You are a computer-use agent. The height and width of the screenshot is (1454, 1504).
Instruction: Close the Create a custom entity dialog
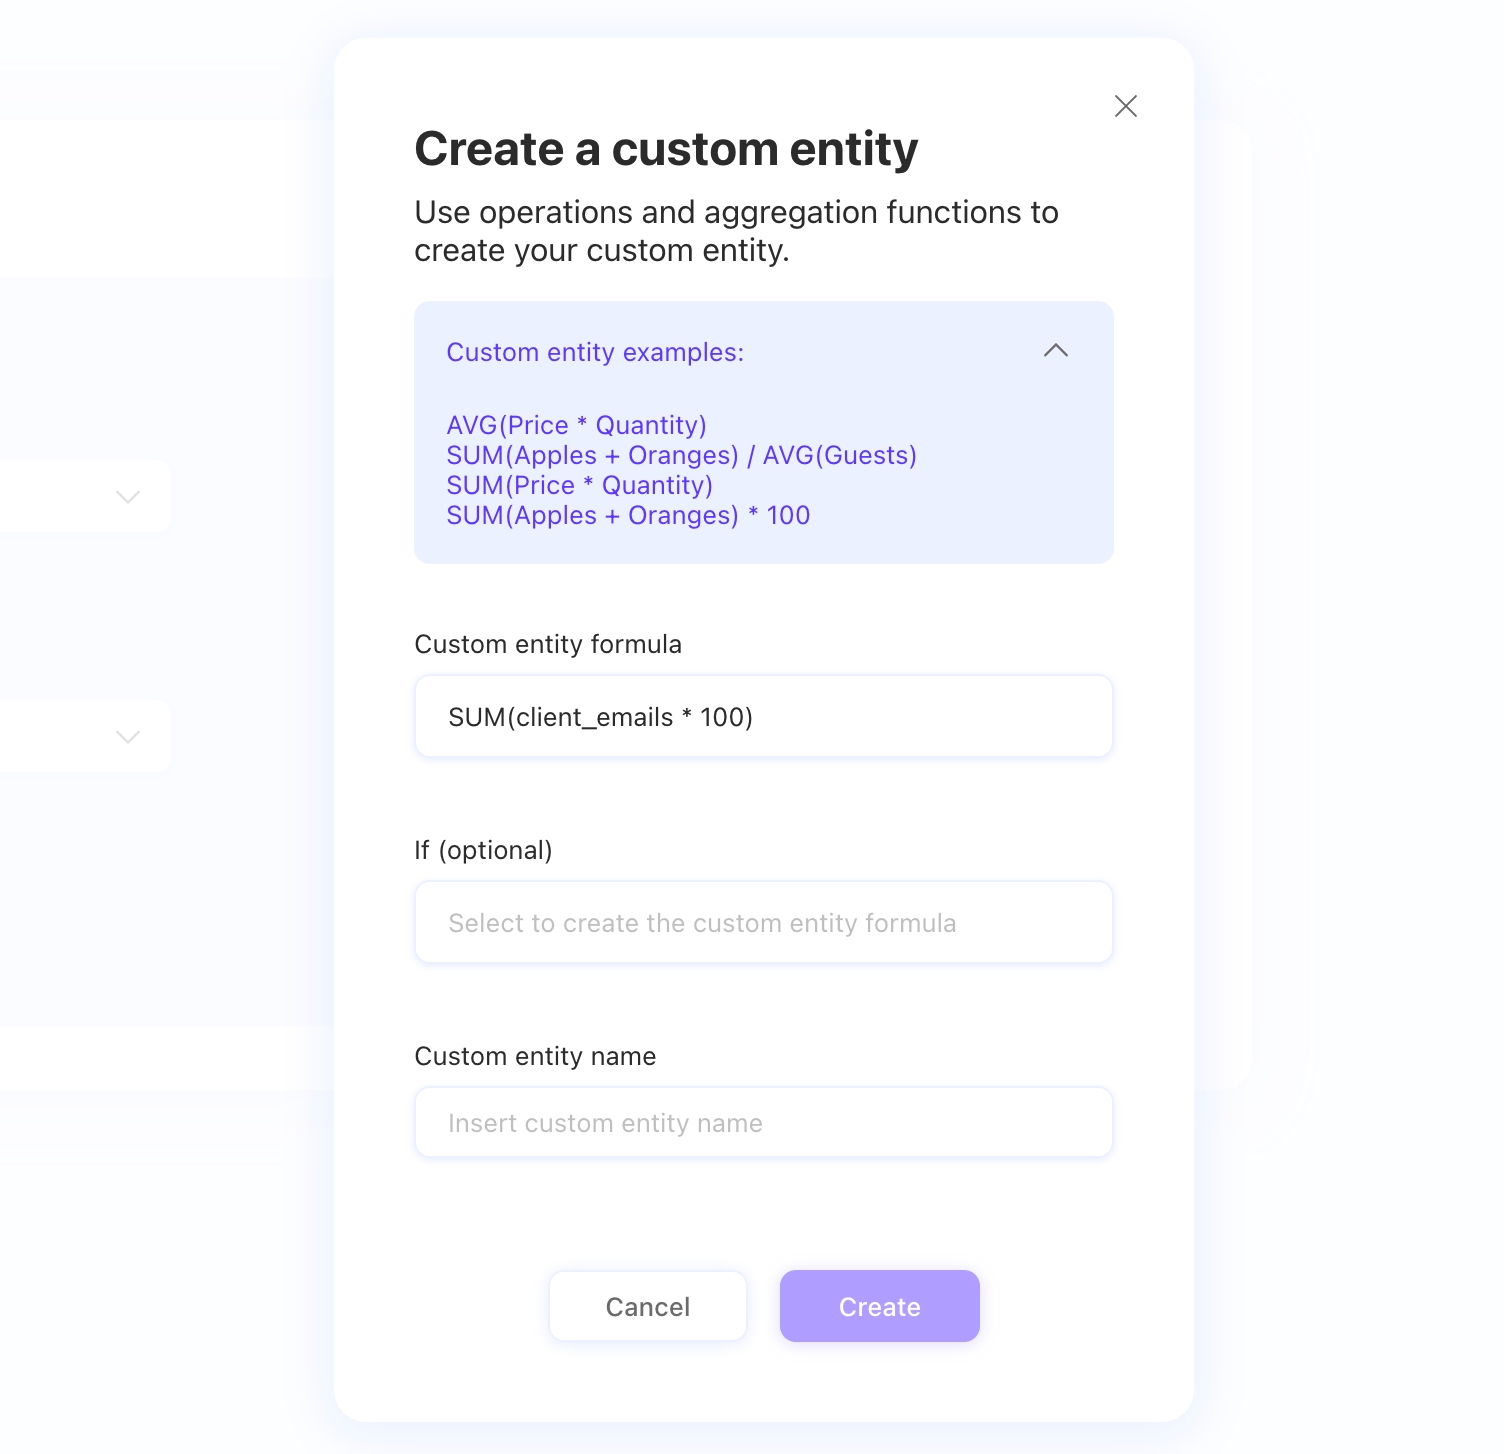pos(1125,106)
